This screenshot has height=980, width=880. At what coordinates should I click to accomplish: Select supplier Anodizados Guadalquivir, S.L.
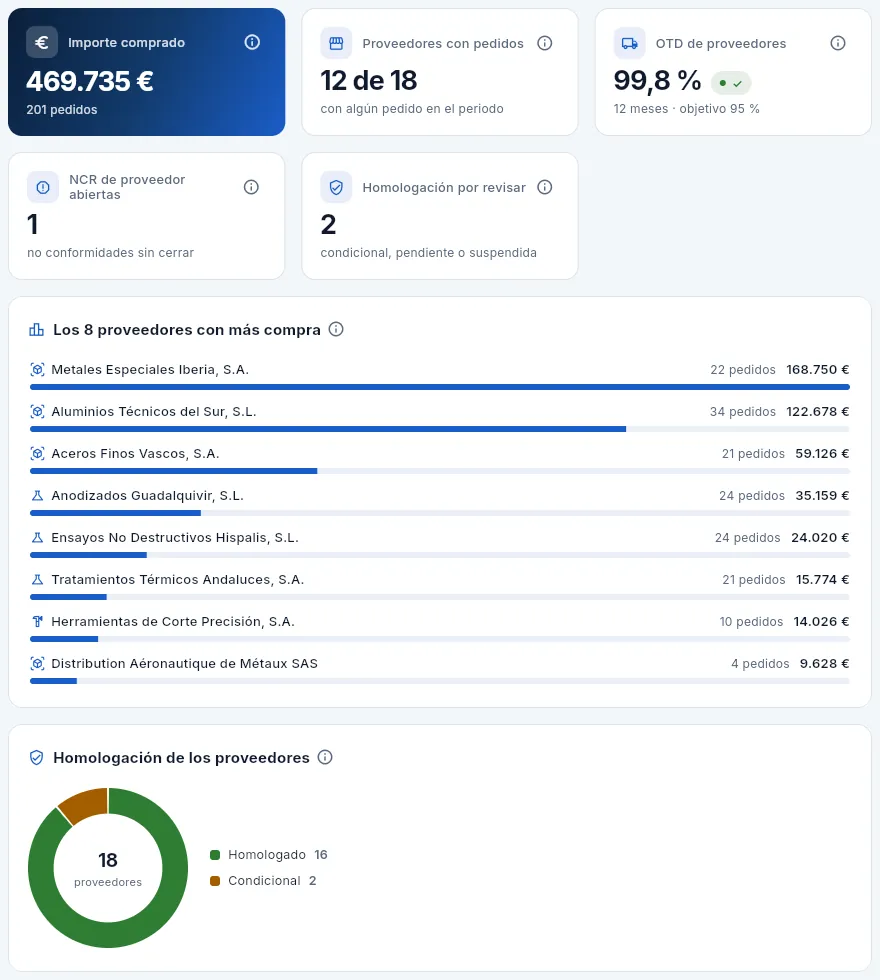[x=148, y=496]
